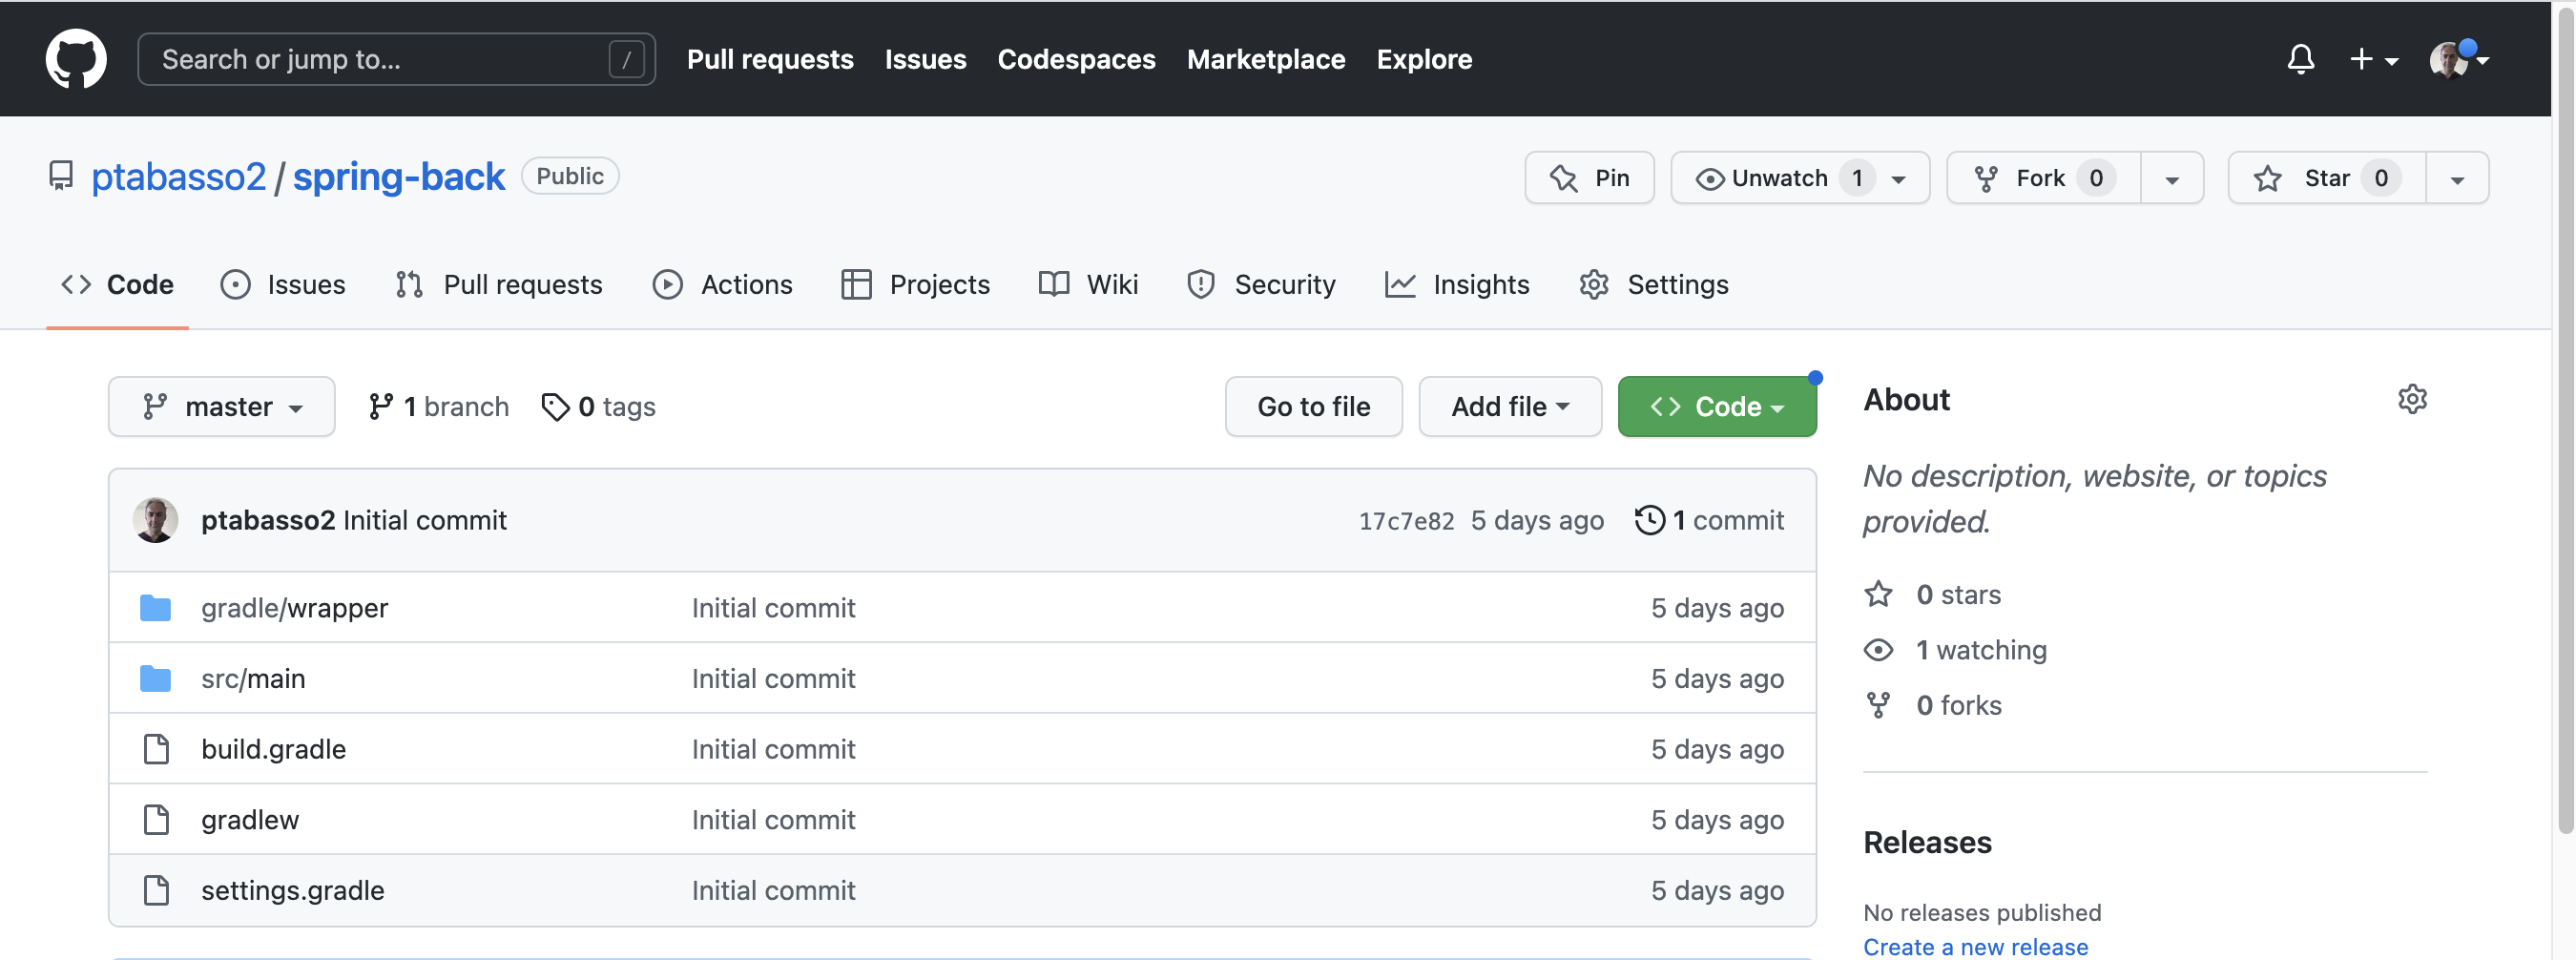The image size is (2576, 960).
Task: Open the spring-back repository link
Action: 398,177
